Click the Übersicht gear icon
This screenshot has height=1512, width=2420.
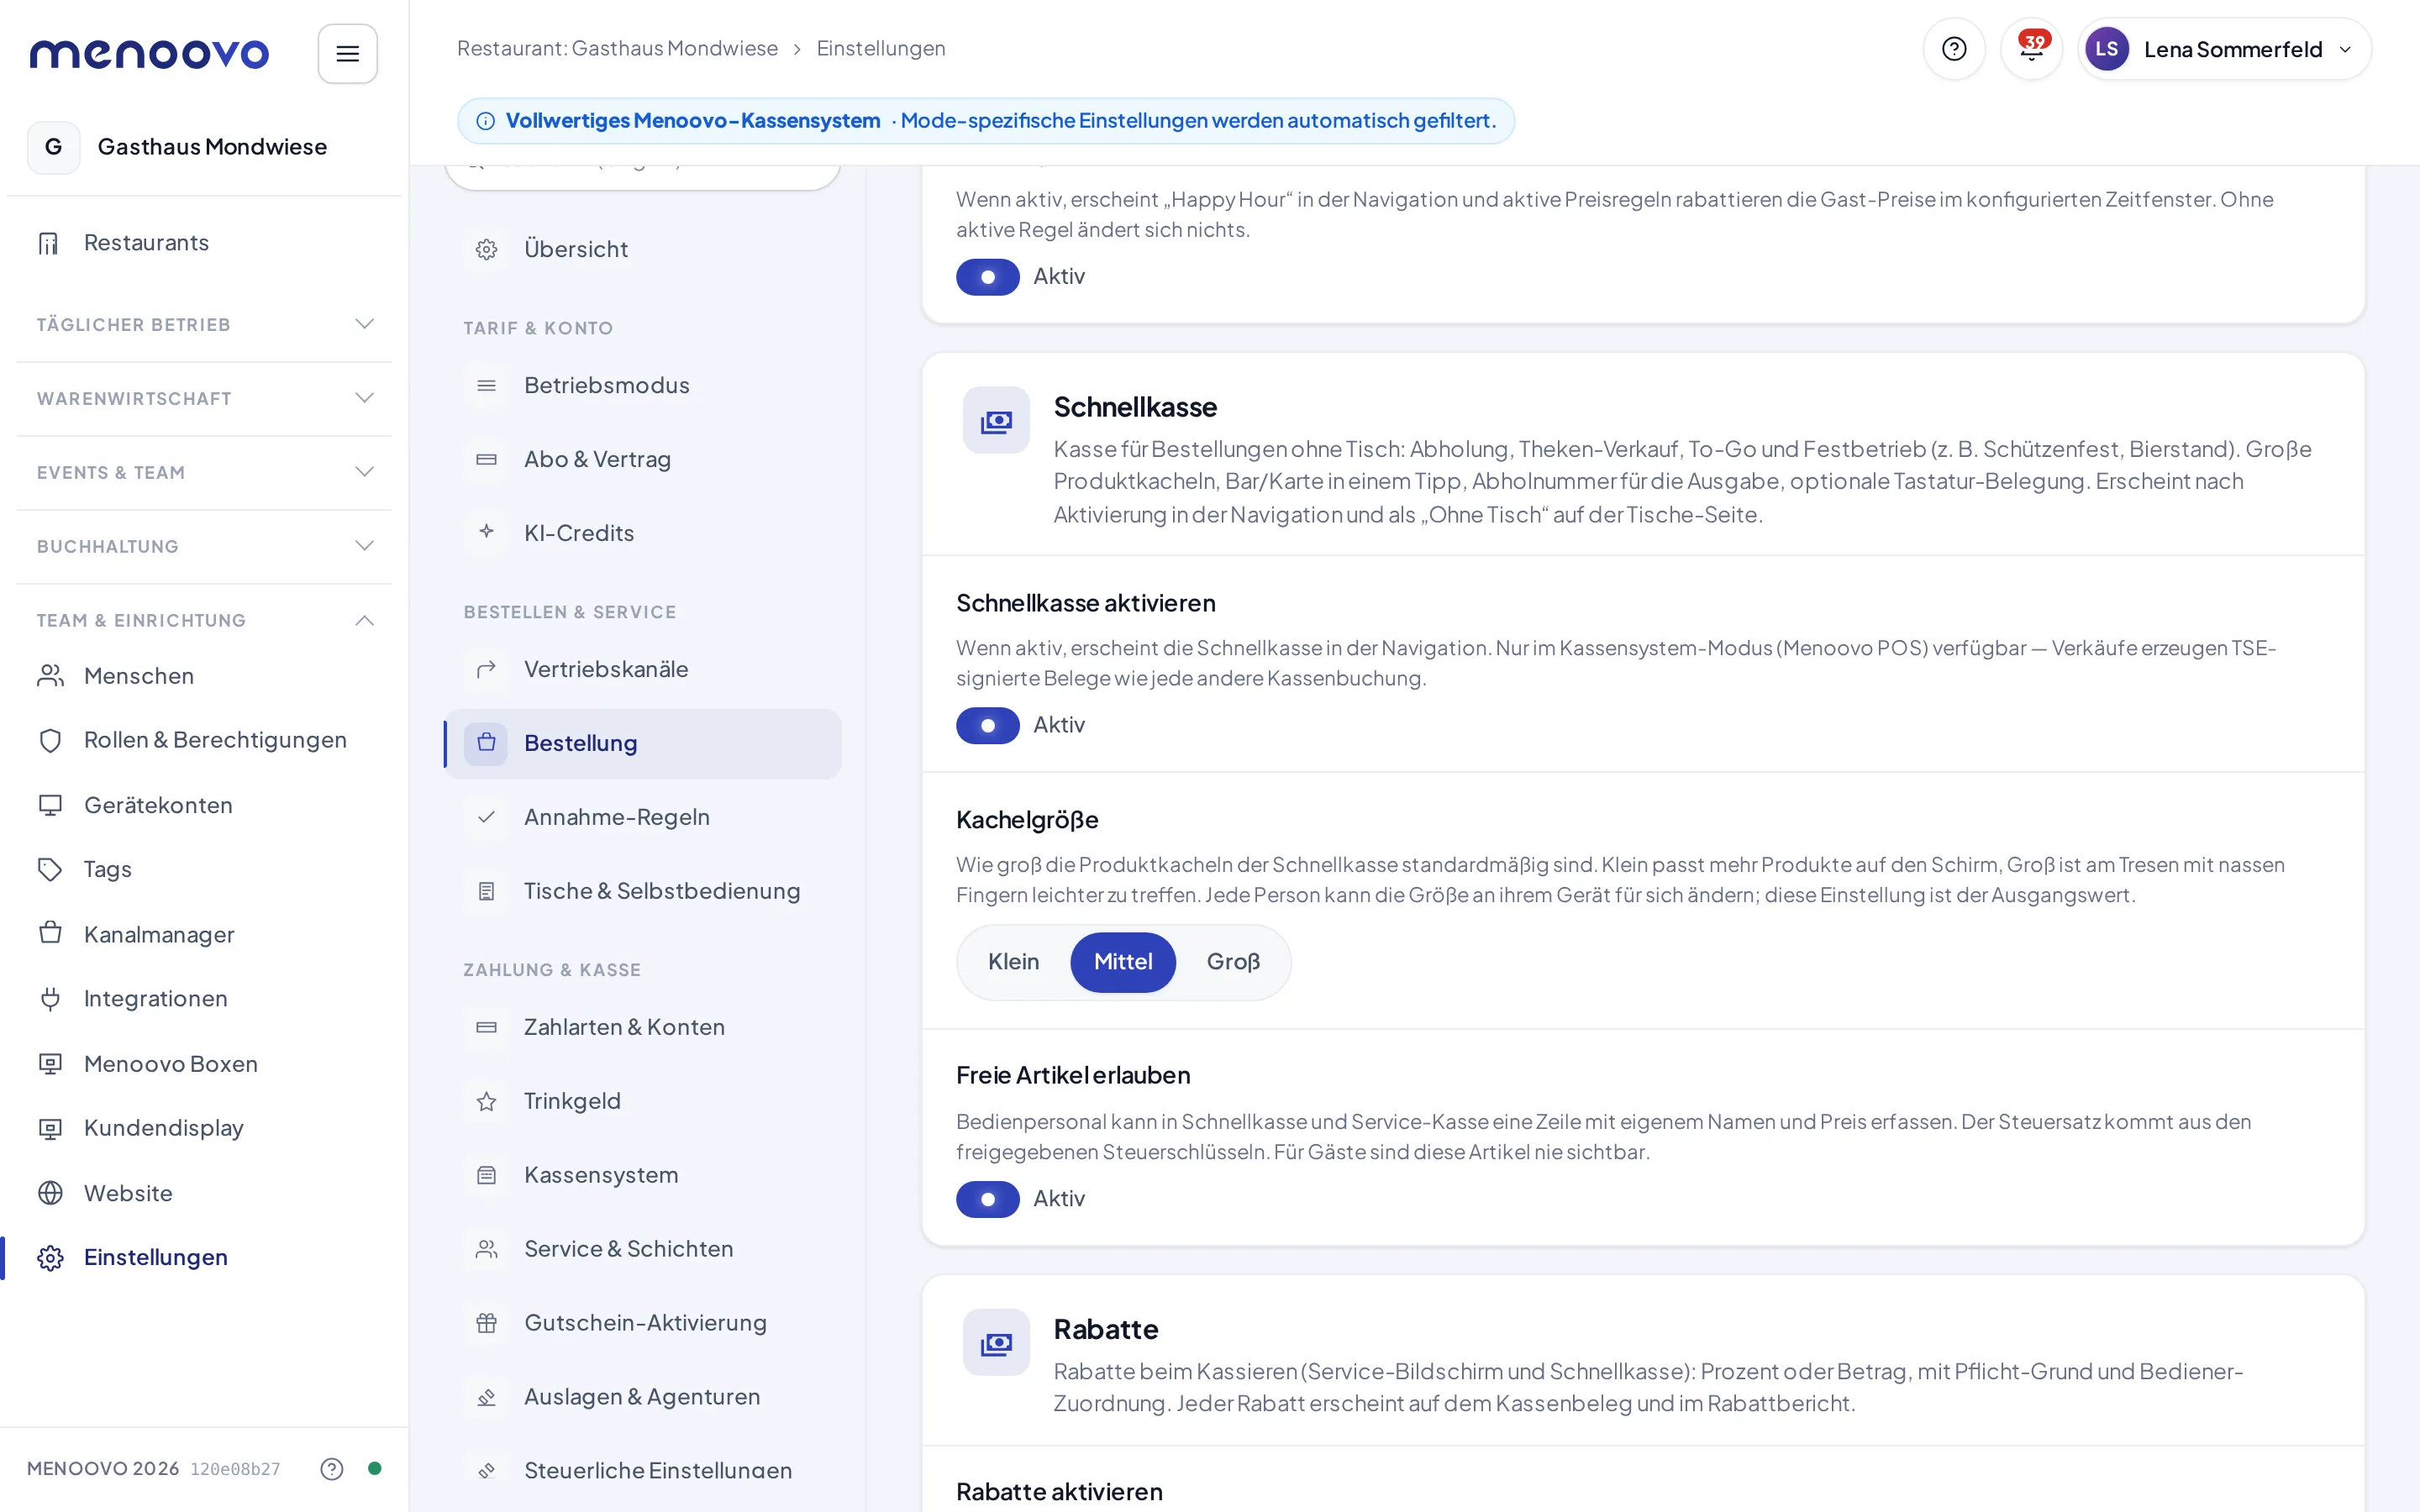[x=486, y=249]
